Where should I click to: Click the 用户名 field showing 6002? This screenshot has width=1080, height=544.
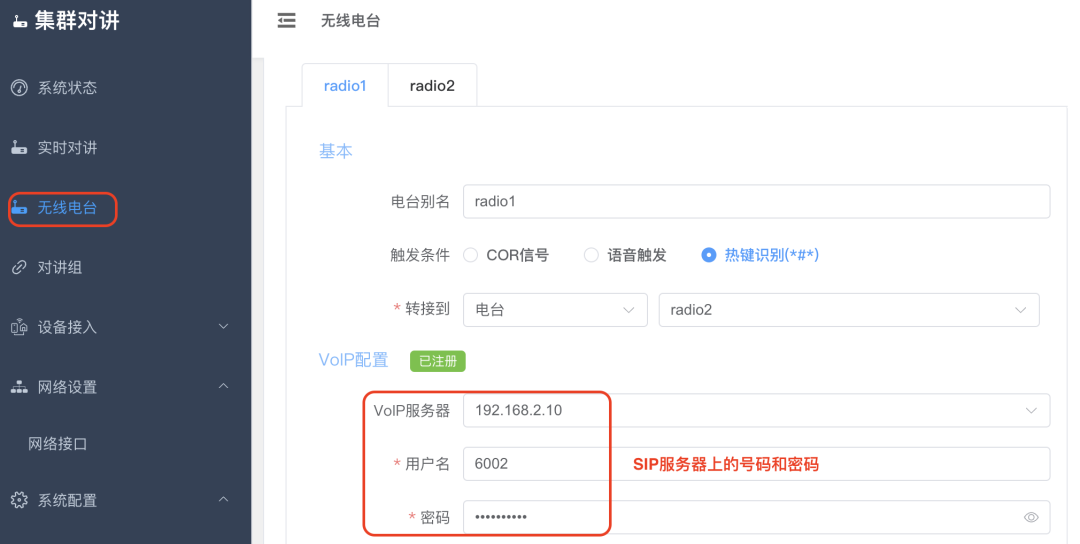click(756, 464)
